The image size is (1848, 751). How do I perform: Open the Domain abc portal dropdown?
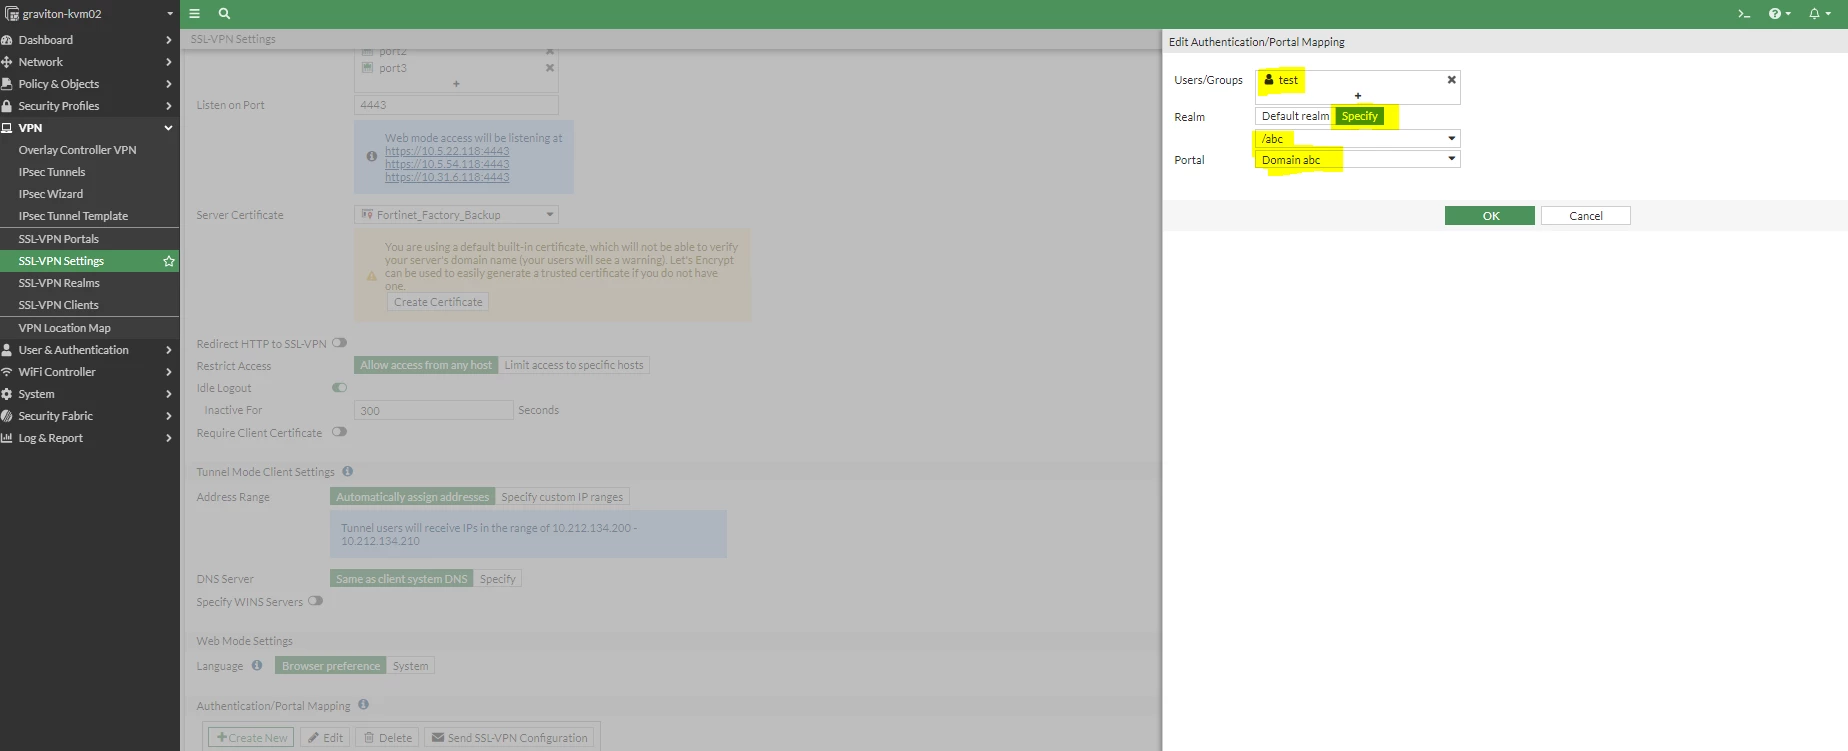point(1358,160)
